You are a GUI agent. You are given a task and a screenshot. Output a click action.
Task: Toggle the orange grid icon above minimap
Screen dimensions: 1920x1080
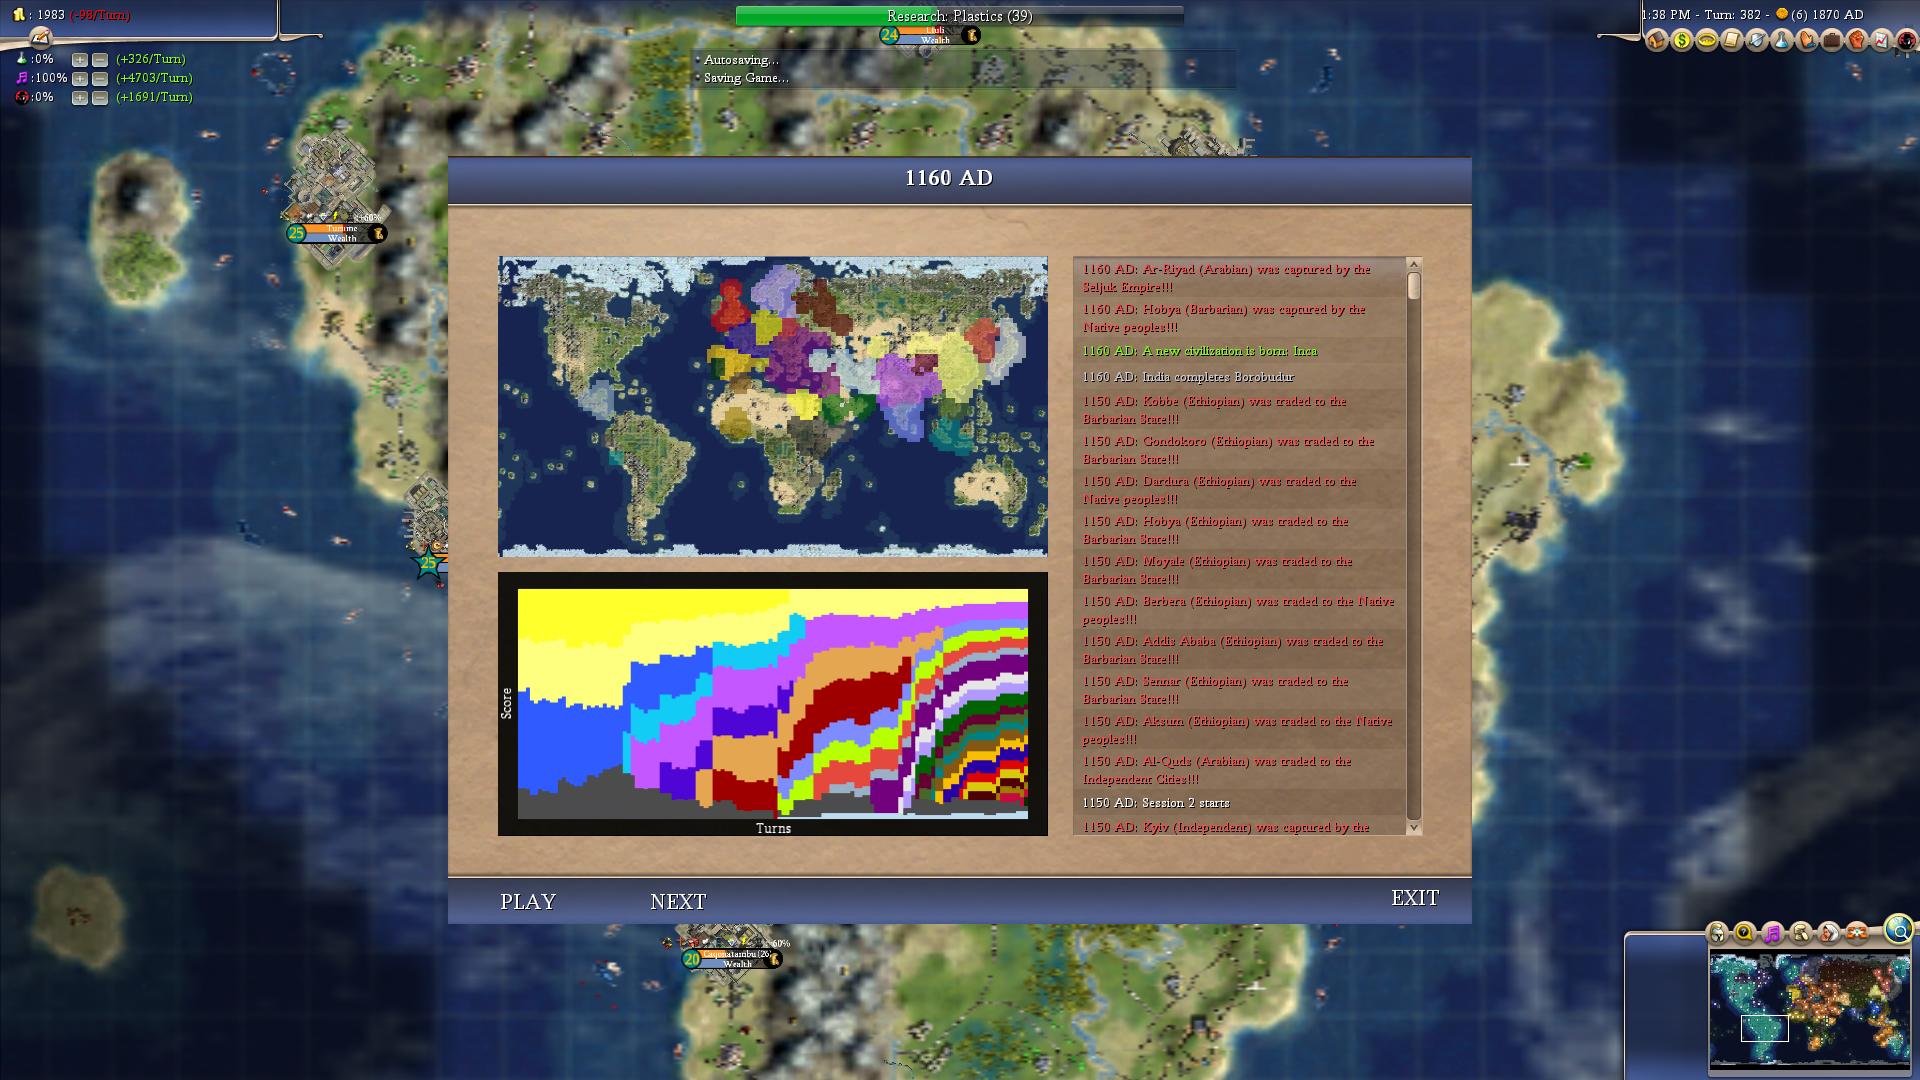[1857, 933]
